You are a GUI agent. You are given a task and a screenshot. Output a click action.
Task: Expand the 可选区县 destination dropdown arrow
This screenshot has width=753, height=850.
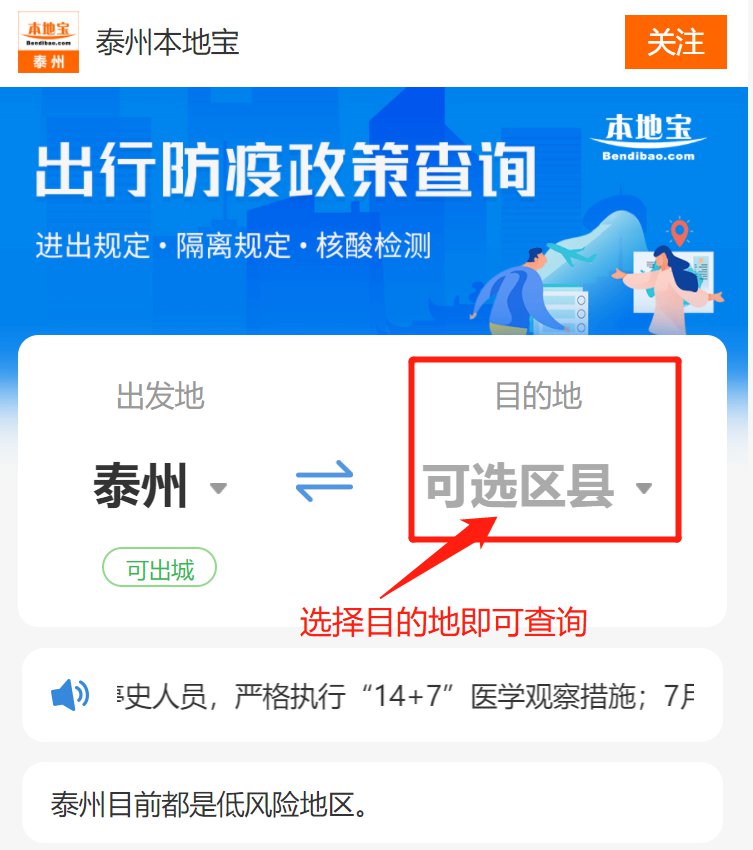pyautogui.click(x=643, y=488)
